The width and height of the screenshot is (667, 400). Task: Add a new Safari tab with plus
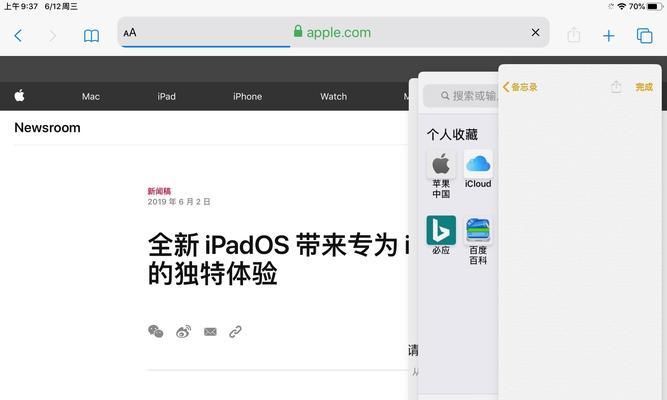pyautogui.click(x=609, y=36)
